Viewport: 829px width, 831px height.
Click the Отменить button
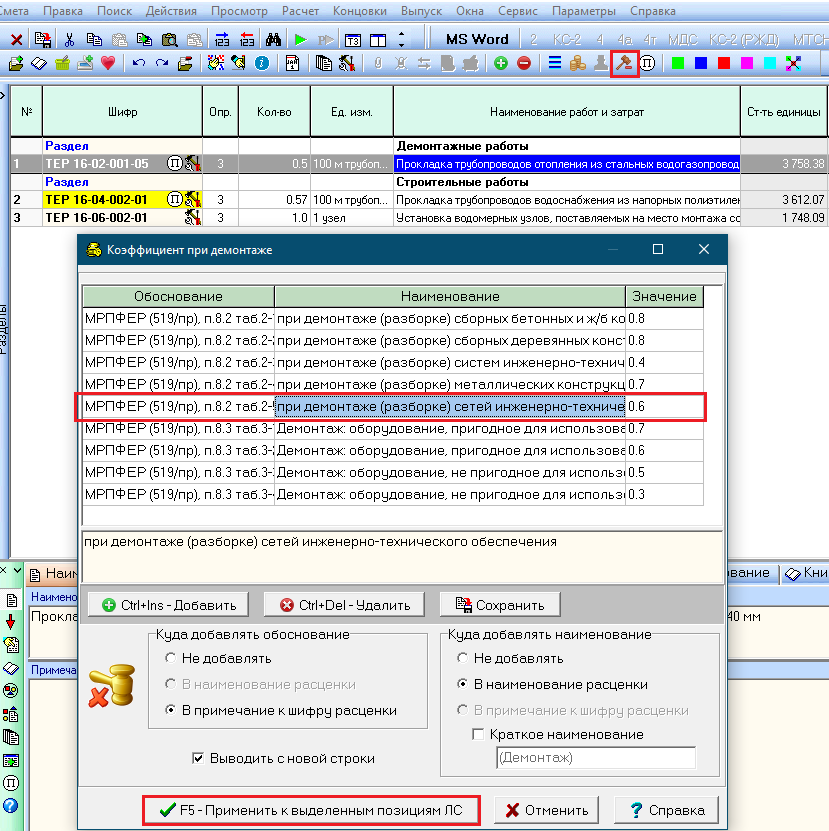tap(546, 810)
